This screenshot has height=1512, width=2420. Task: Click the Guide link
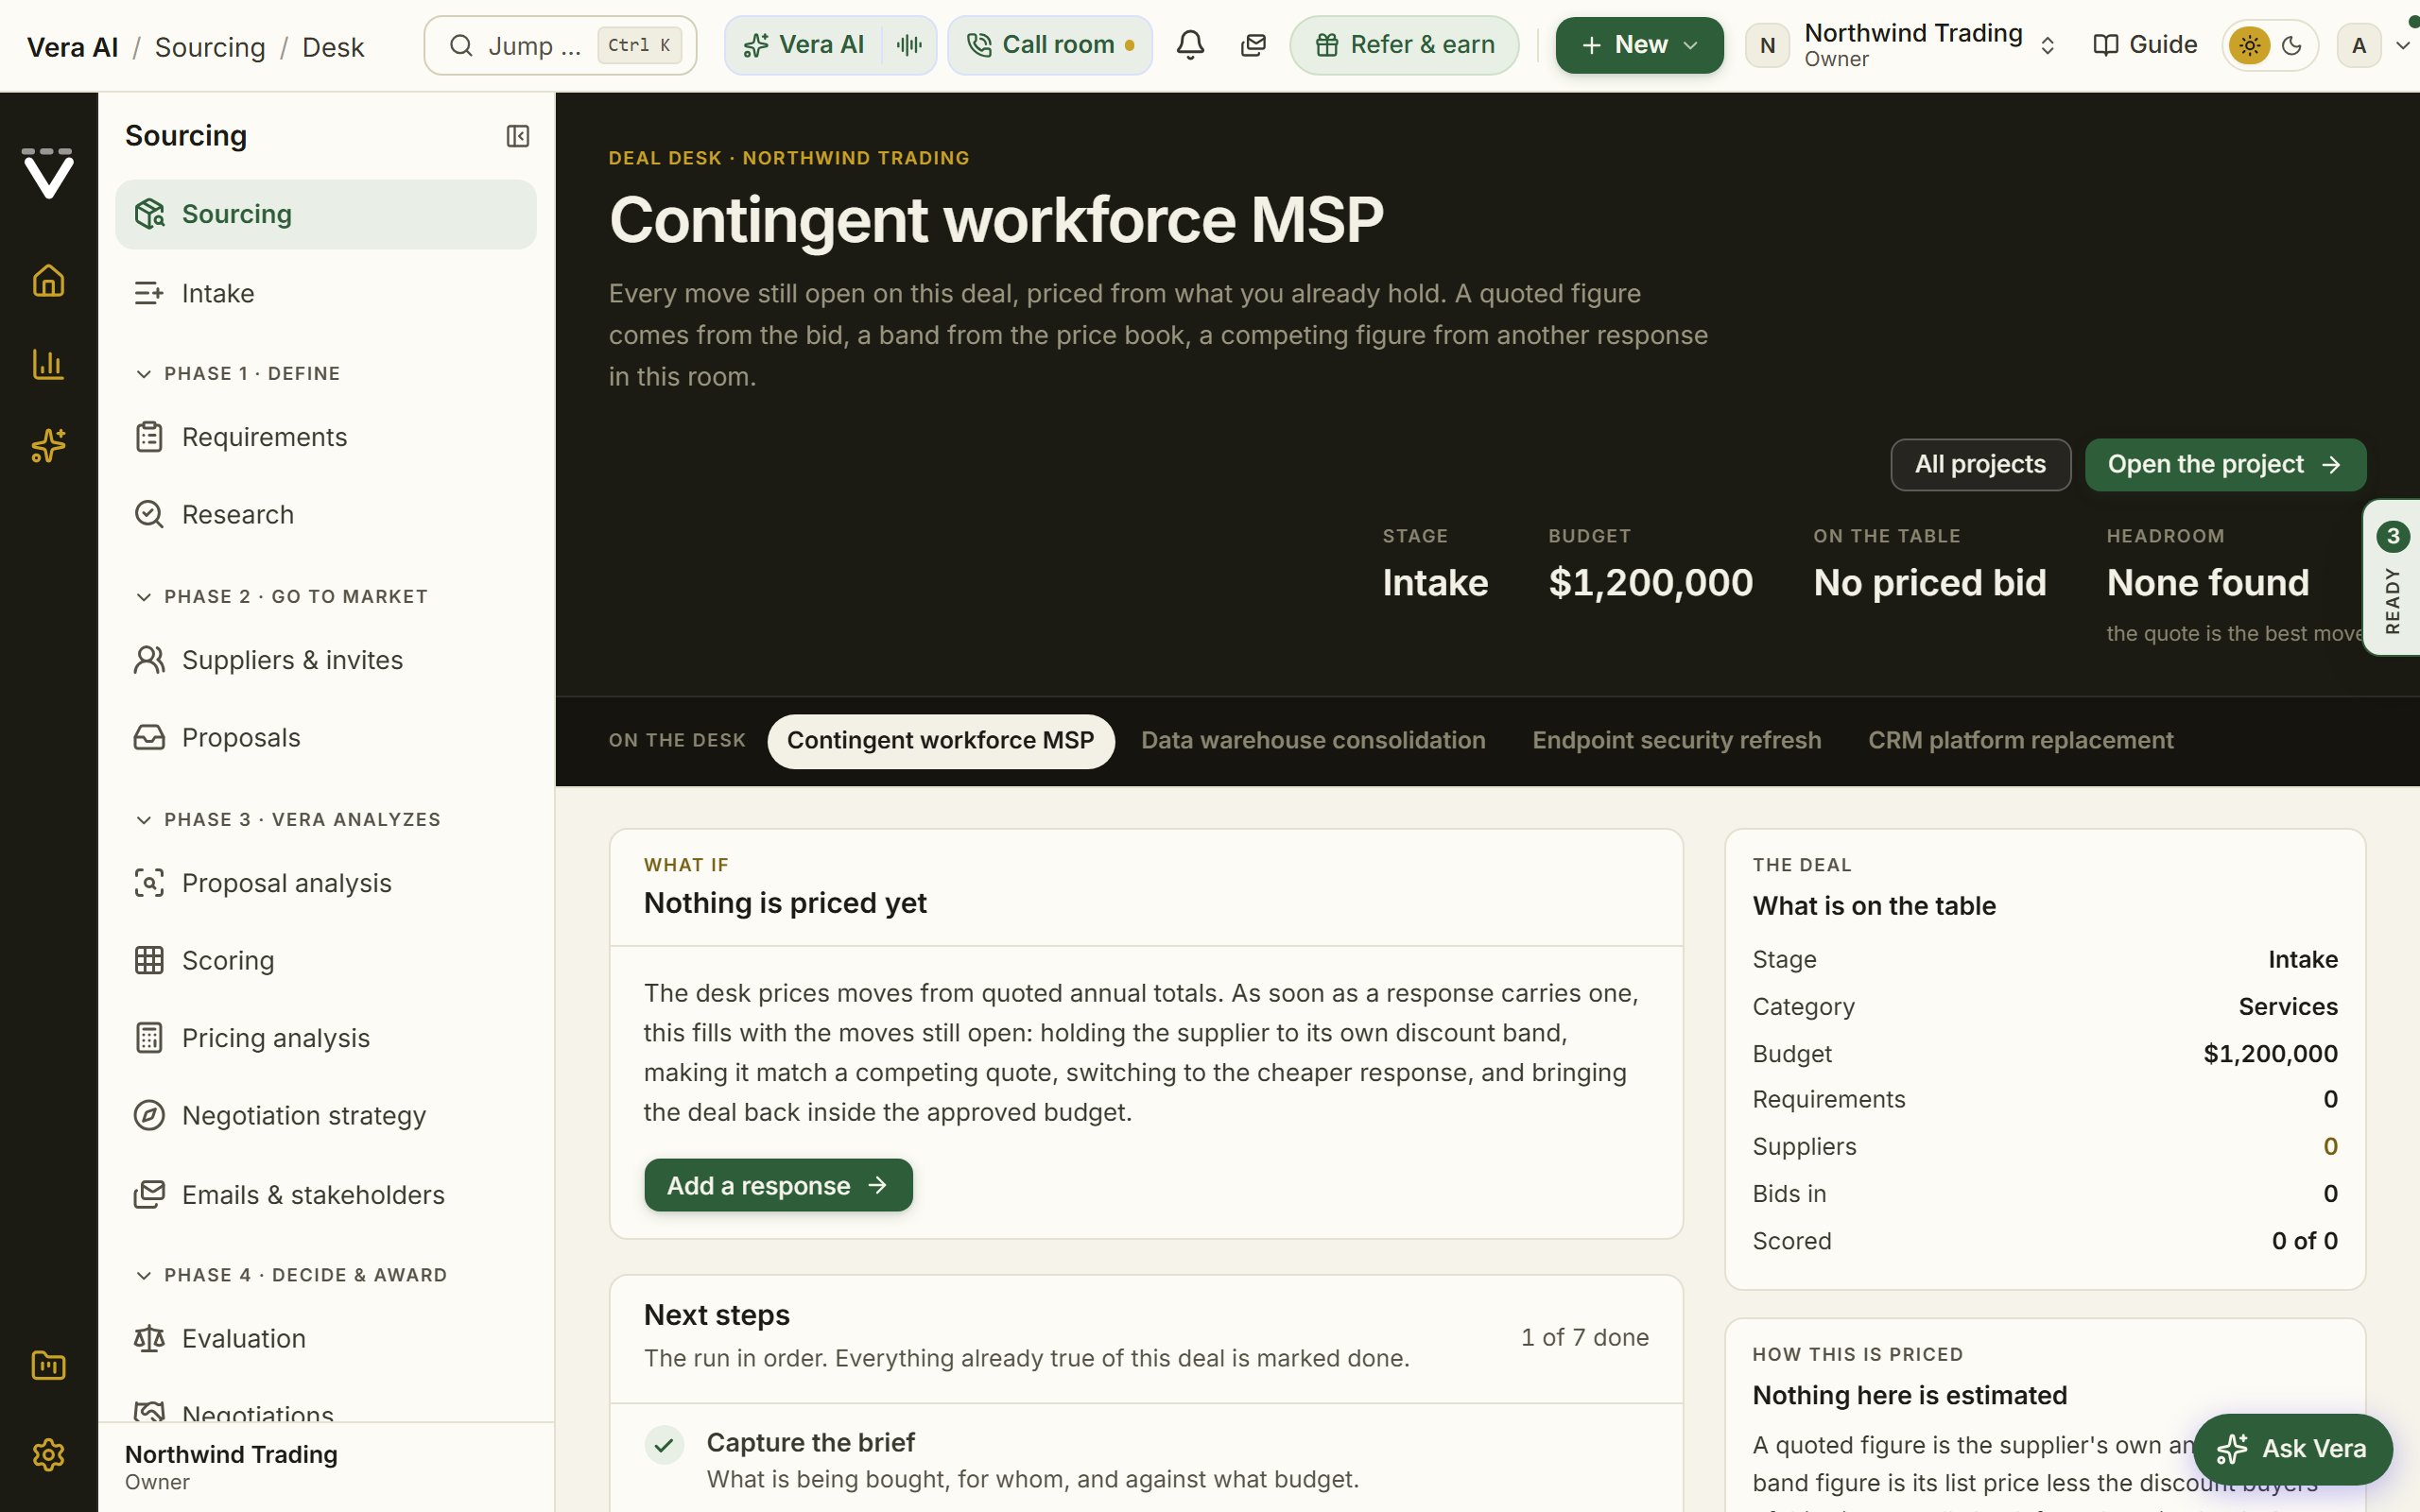coord(2144,45)
